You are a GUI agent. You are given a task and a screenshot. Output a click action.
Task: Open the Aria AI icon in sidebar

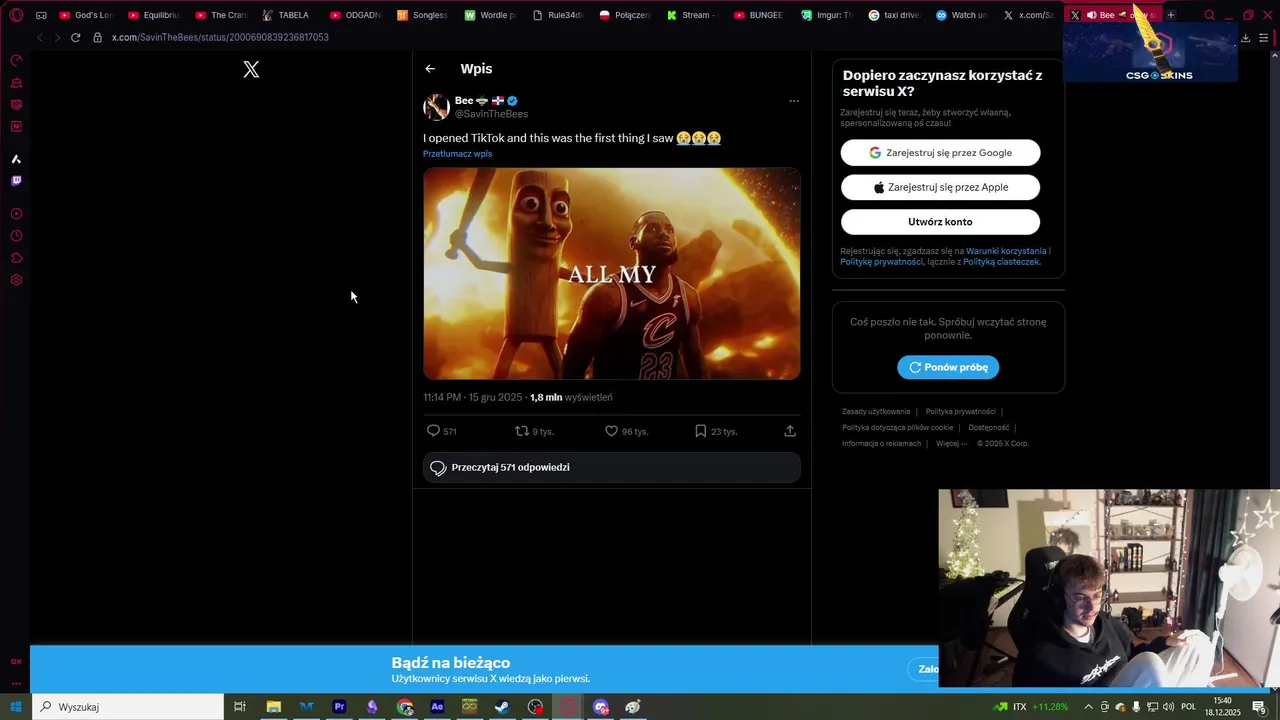(16, 159)
